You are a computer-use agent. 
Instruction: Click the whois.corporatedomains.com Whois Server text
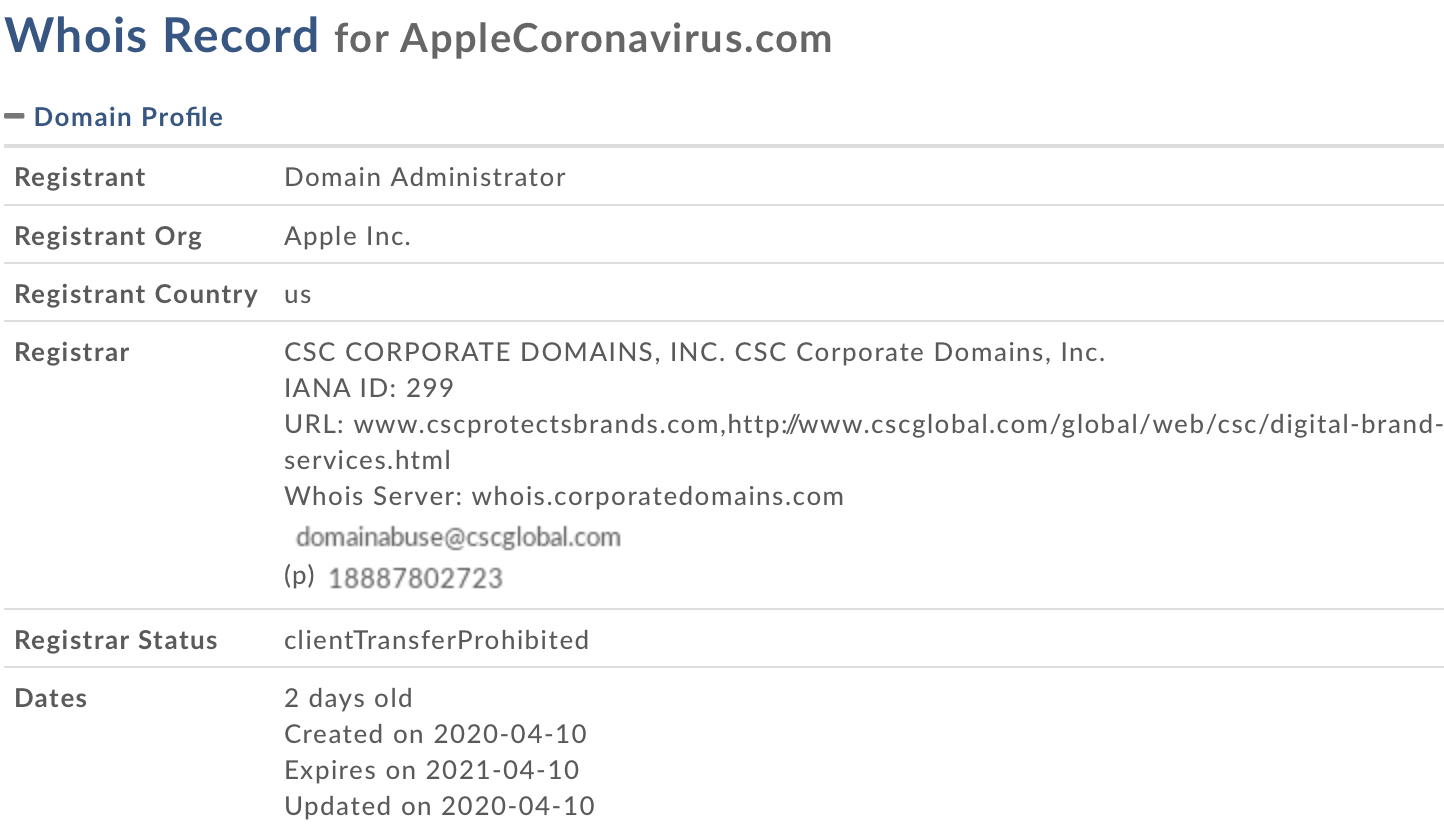pyautogui.click(x=657, y=496)
